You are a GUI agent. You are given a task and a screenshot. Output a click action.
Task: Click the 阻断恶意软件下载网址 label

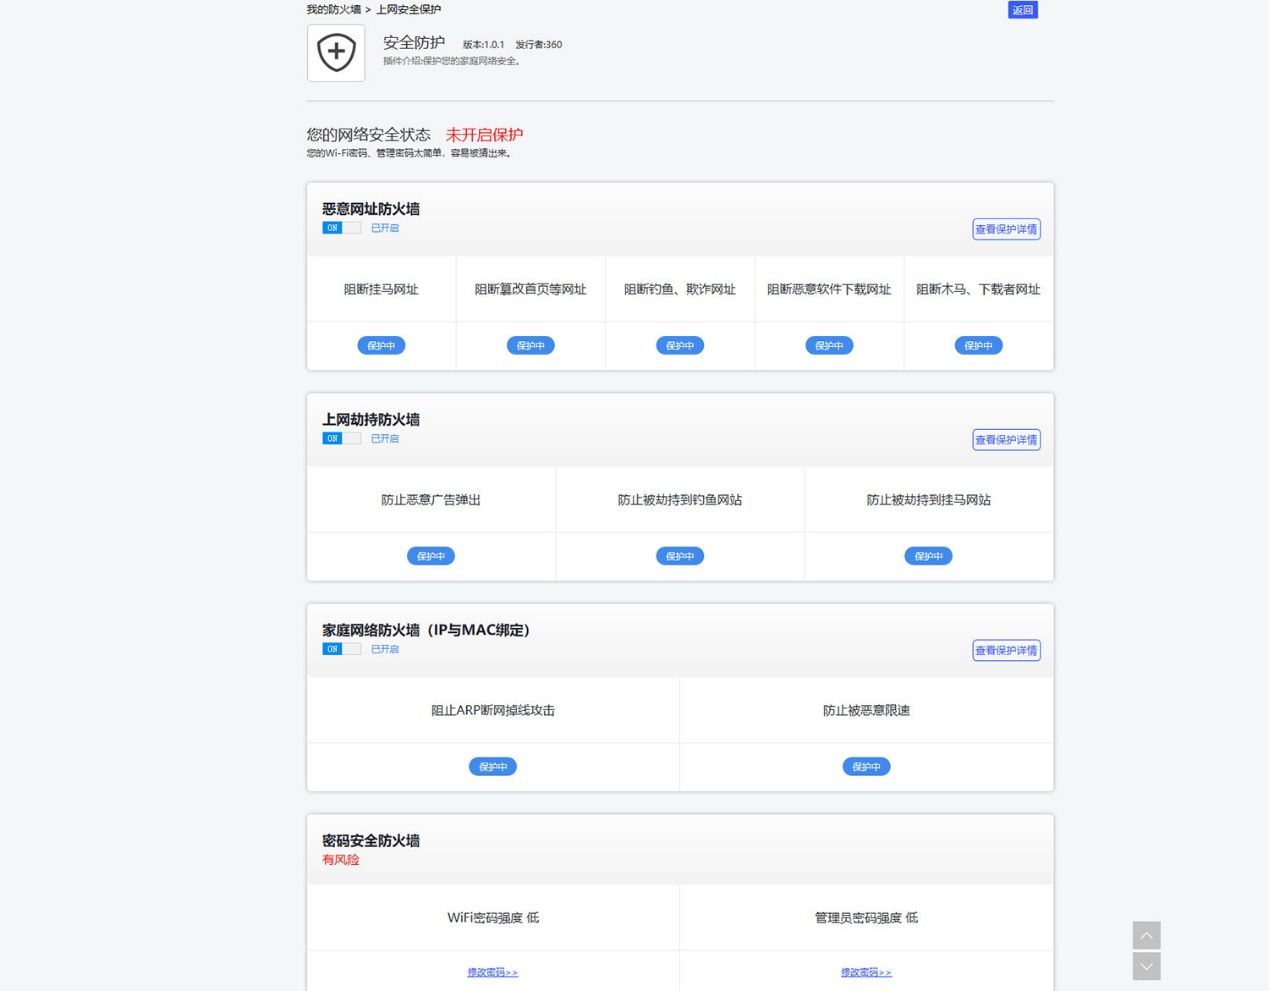[829, 289]
